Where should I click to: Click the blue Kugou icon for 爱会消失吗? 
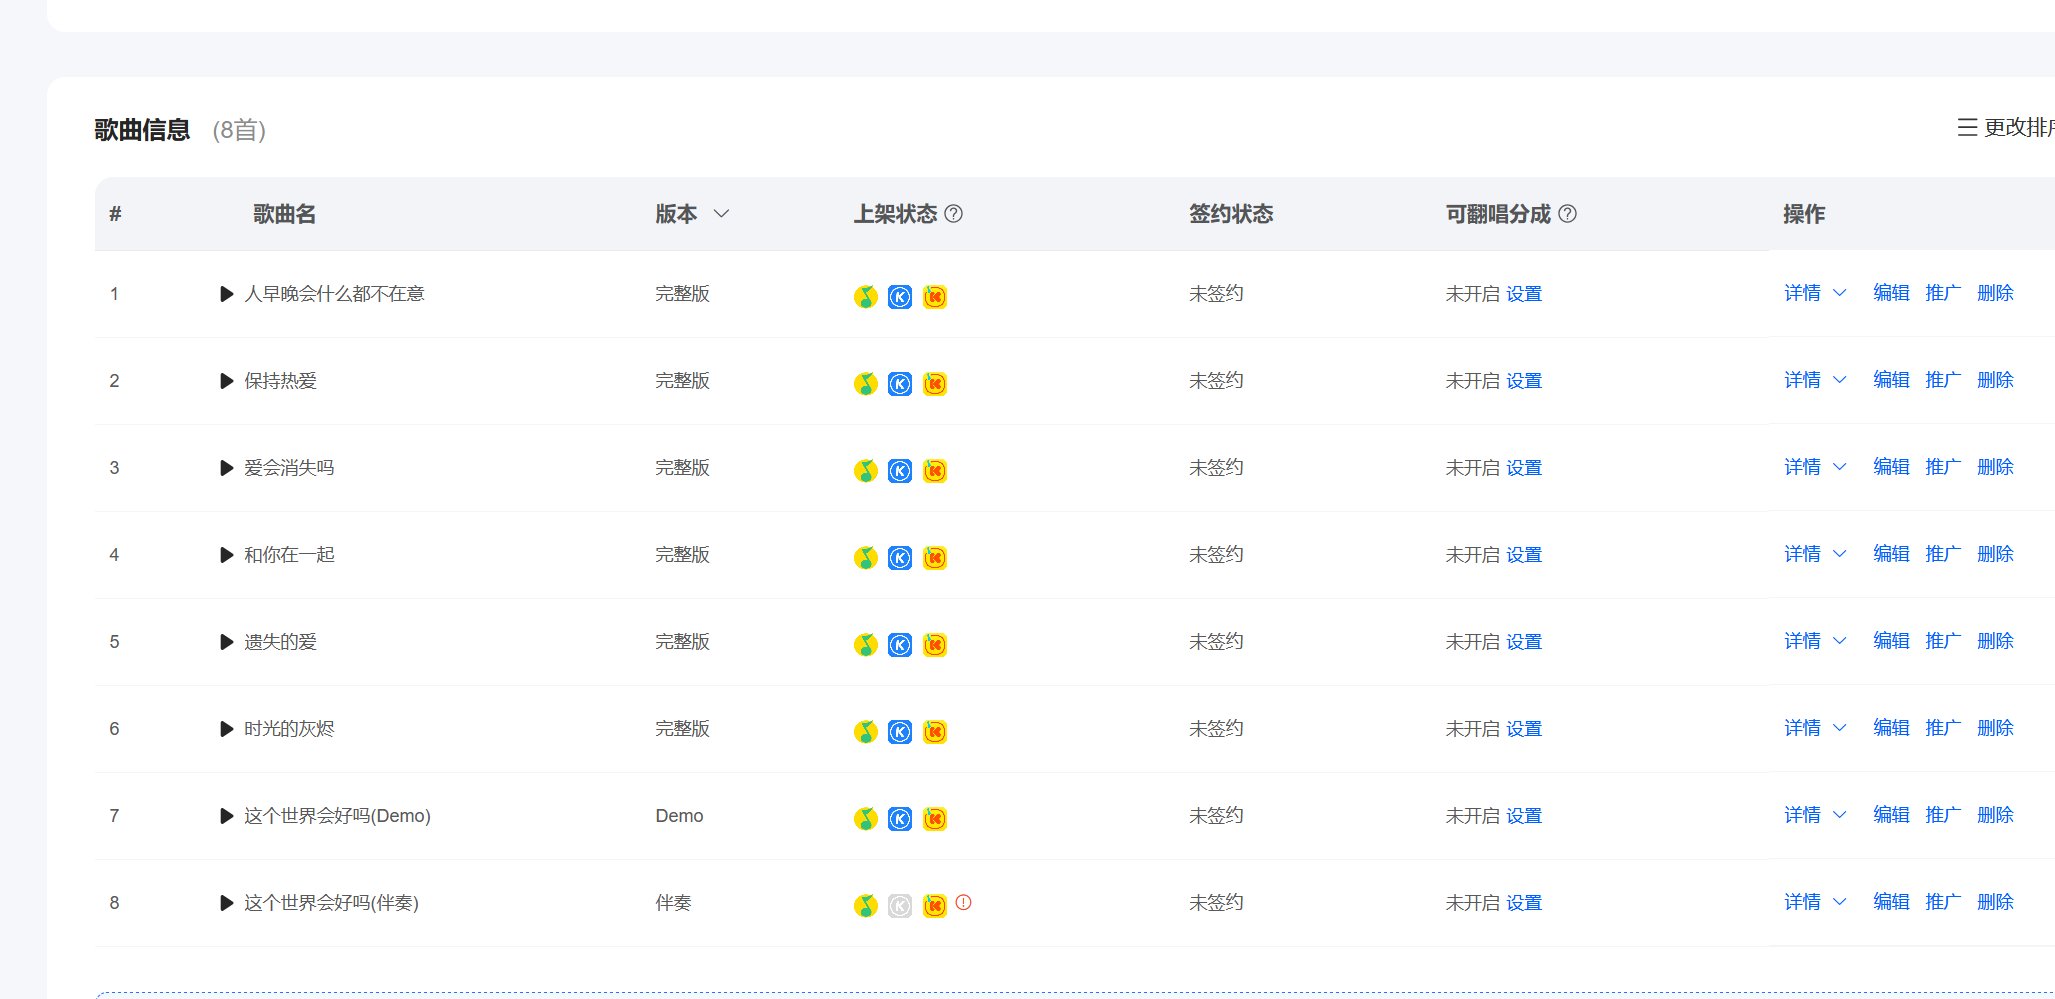(x=900, y=471)
